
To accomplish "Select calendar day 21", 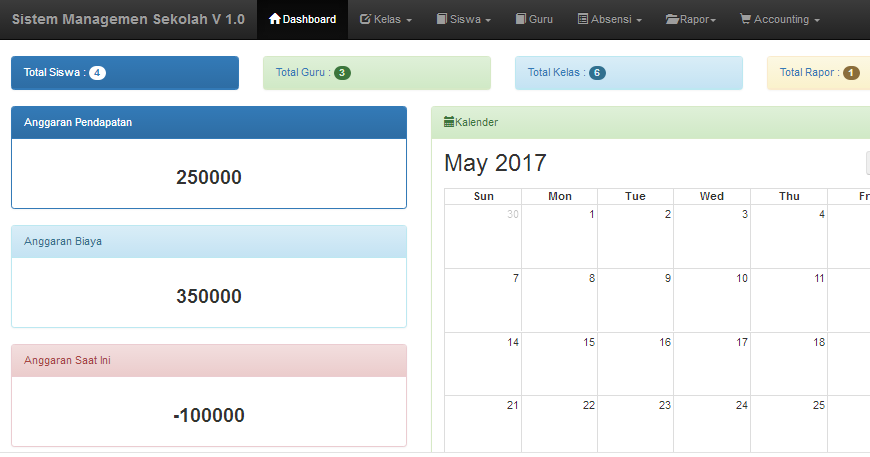I will coord(513,405).
